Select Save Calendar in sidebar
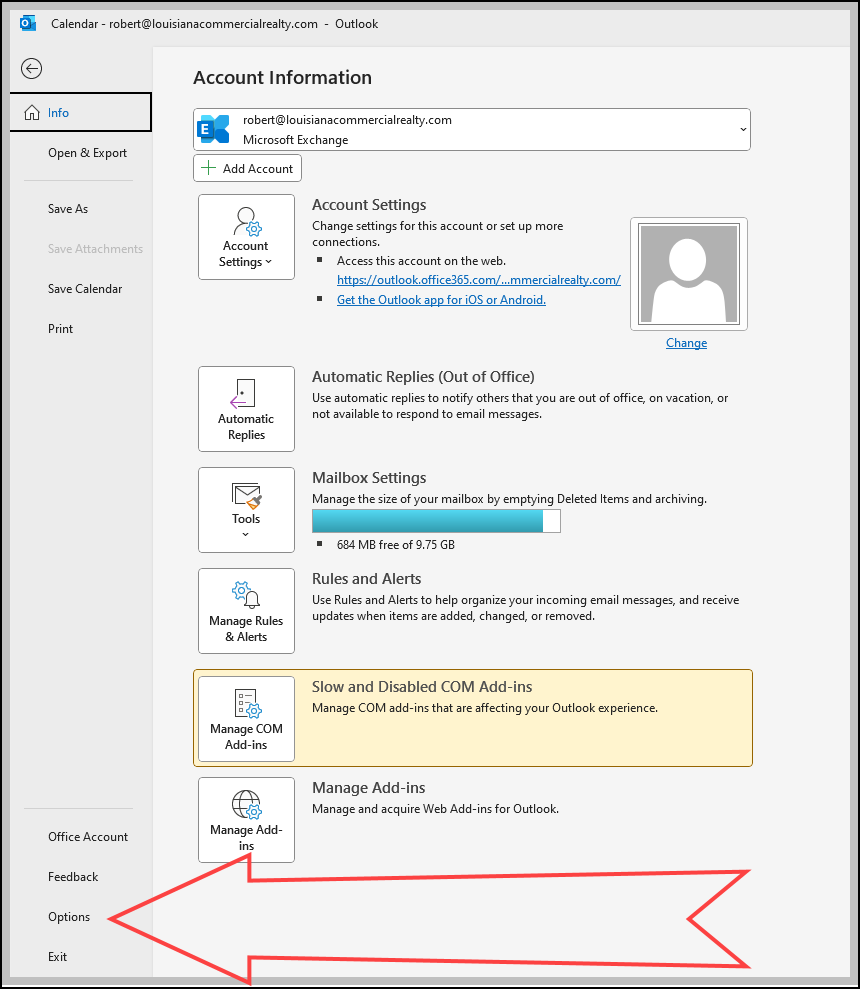Viewport: 860px width, 989px height. click(85, 289)
